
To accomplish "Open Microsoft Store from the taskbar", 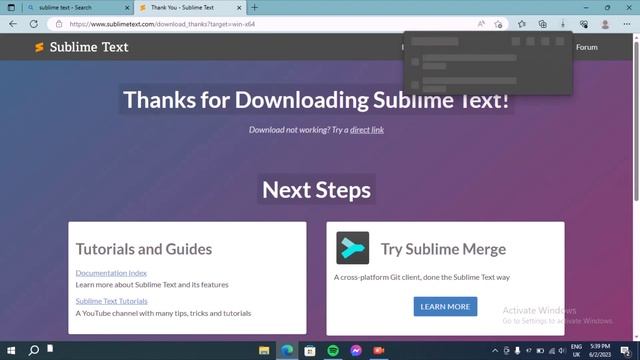I will (x=310, y=351).
